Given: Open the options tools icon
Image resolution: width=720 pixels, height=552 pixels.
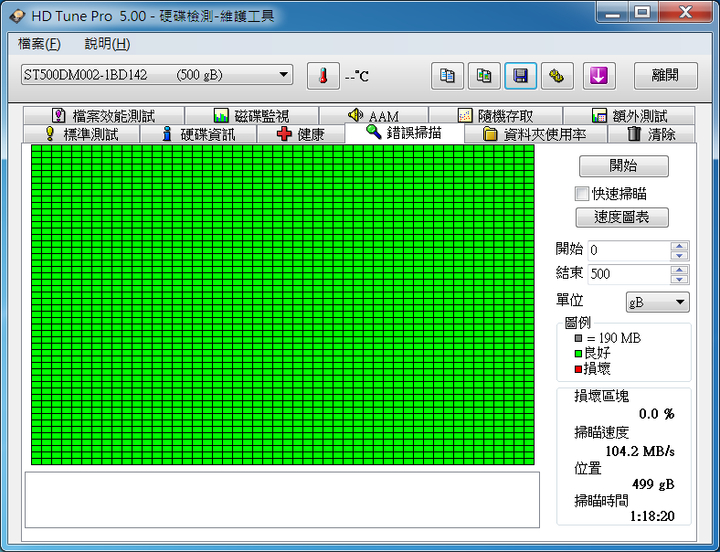Looking at the screenshot, I should pos(557,76).
